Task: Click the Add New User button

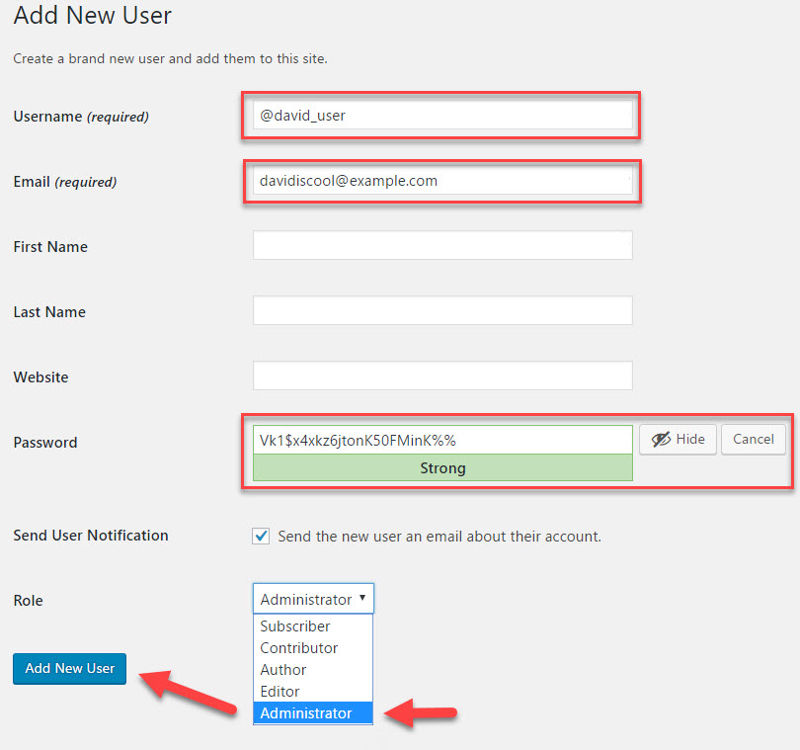Action: click(x=69, y=668)
